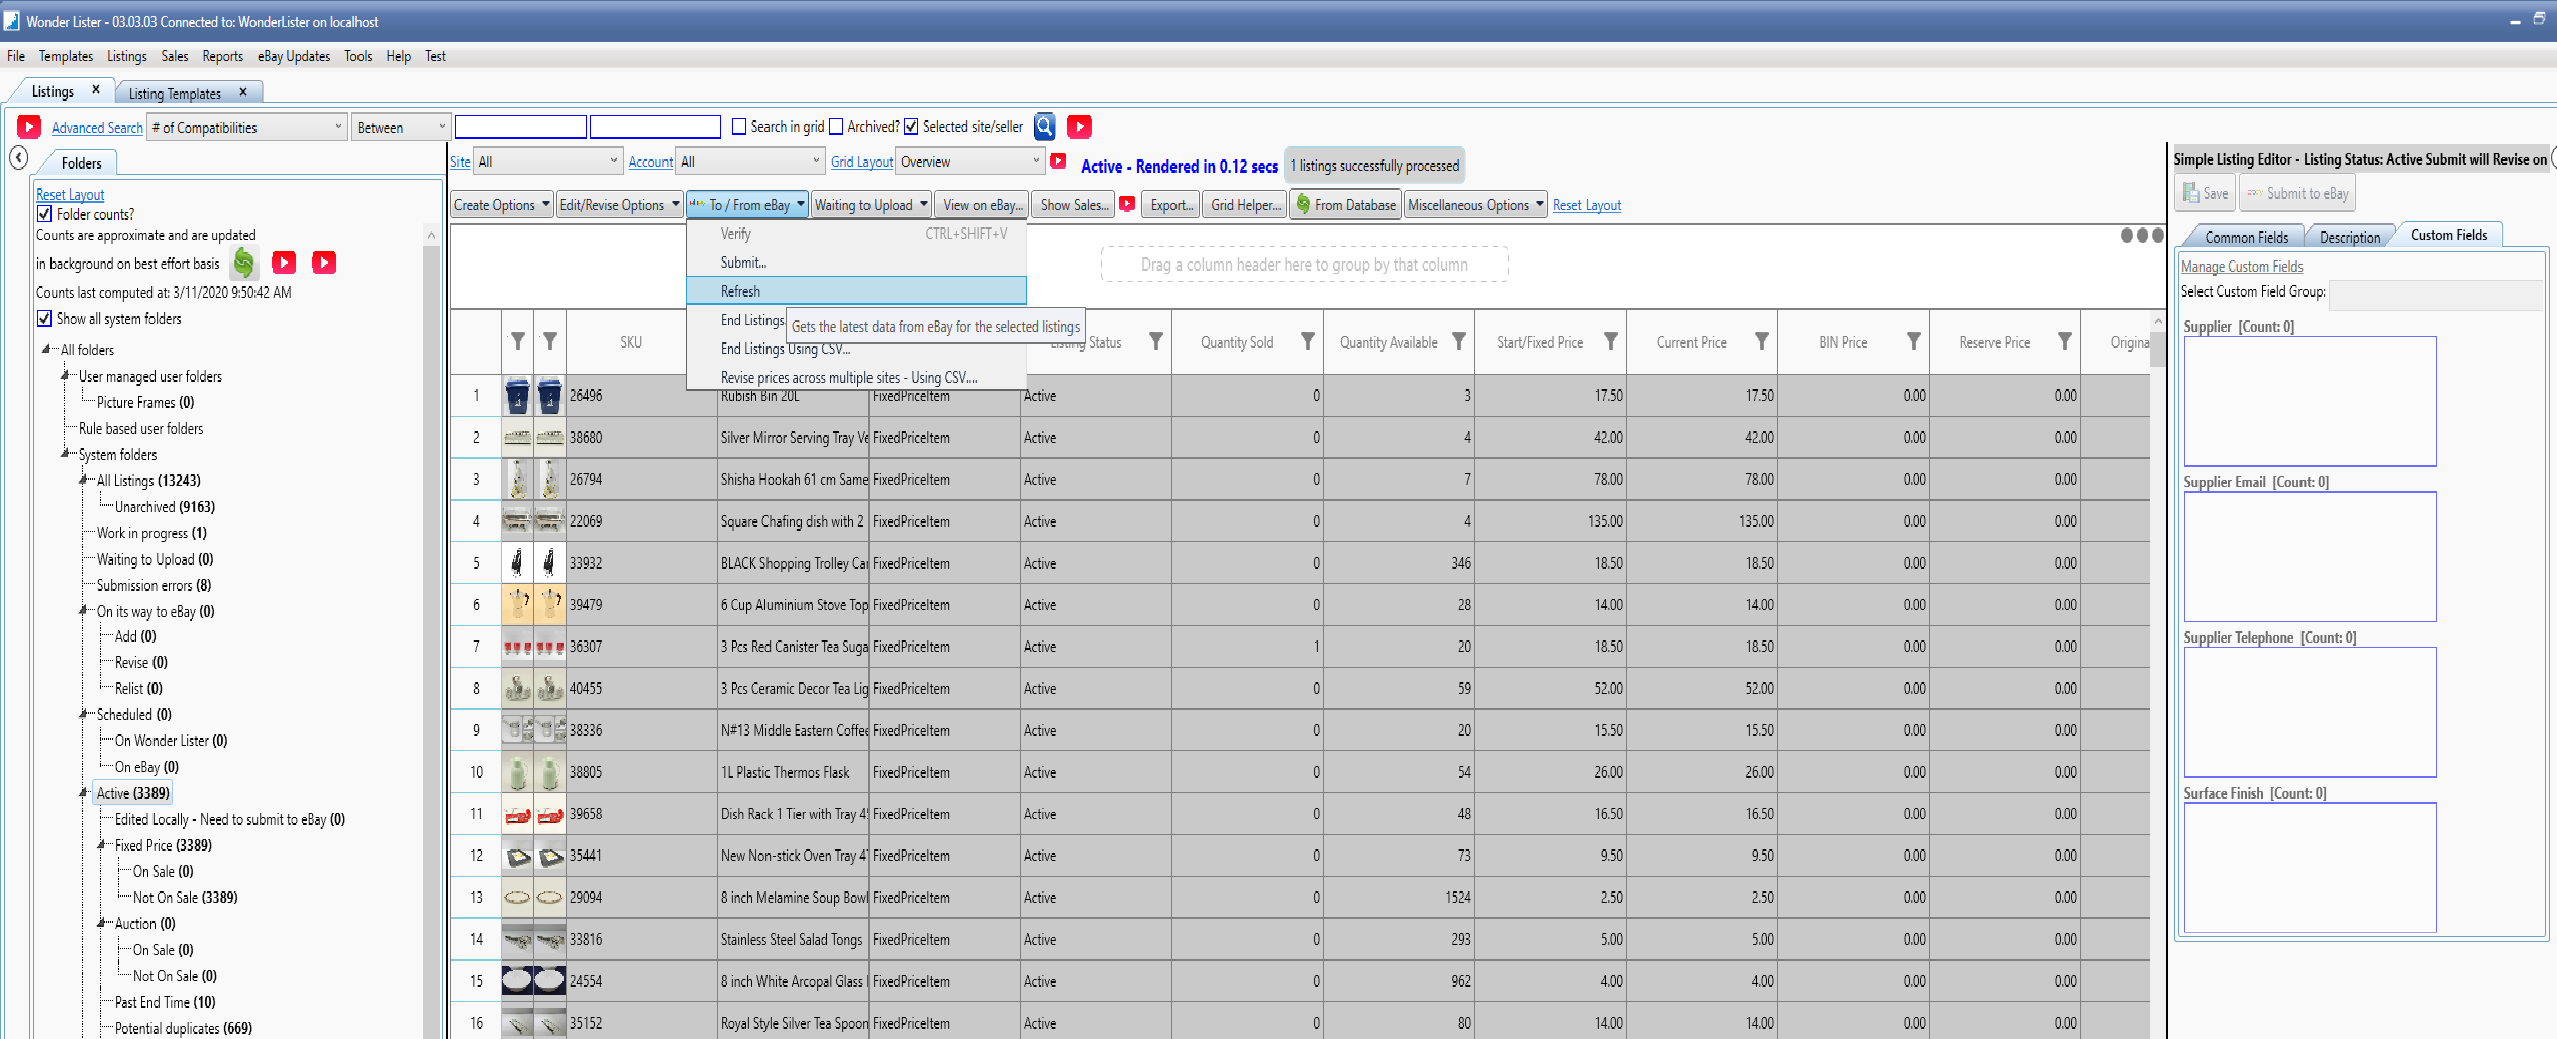Viewport: 2557px width, 1039px height.
Task: Click into Supplier custom field box
Action: click(x=2309, y=401)
